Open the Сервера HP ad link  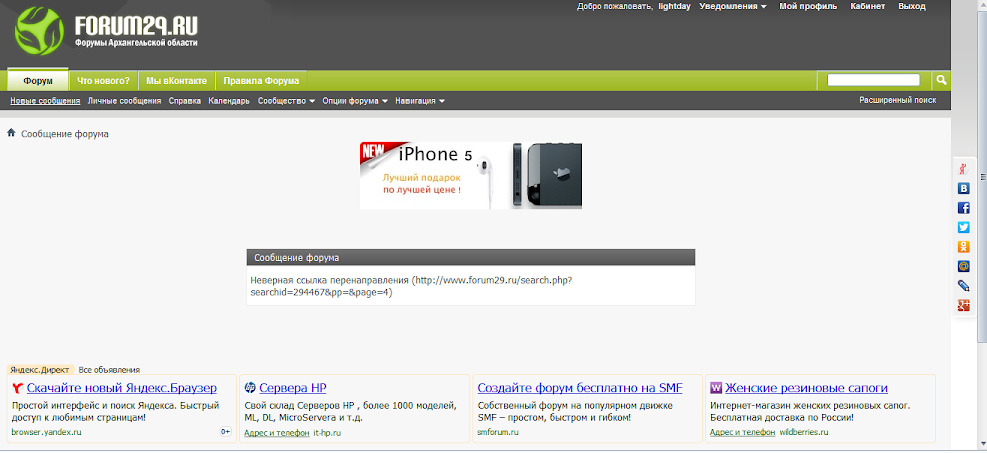(x=293, y=388)
